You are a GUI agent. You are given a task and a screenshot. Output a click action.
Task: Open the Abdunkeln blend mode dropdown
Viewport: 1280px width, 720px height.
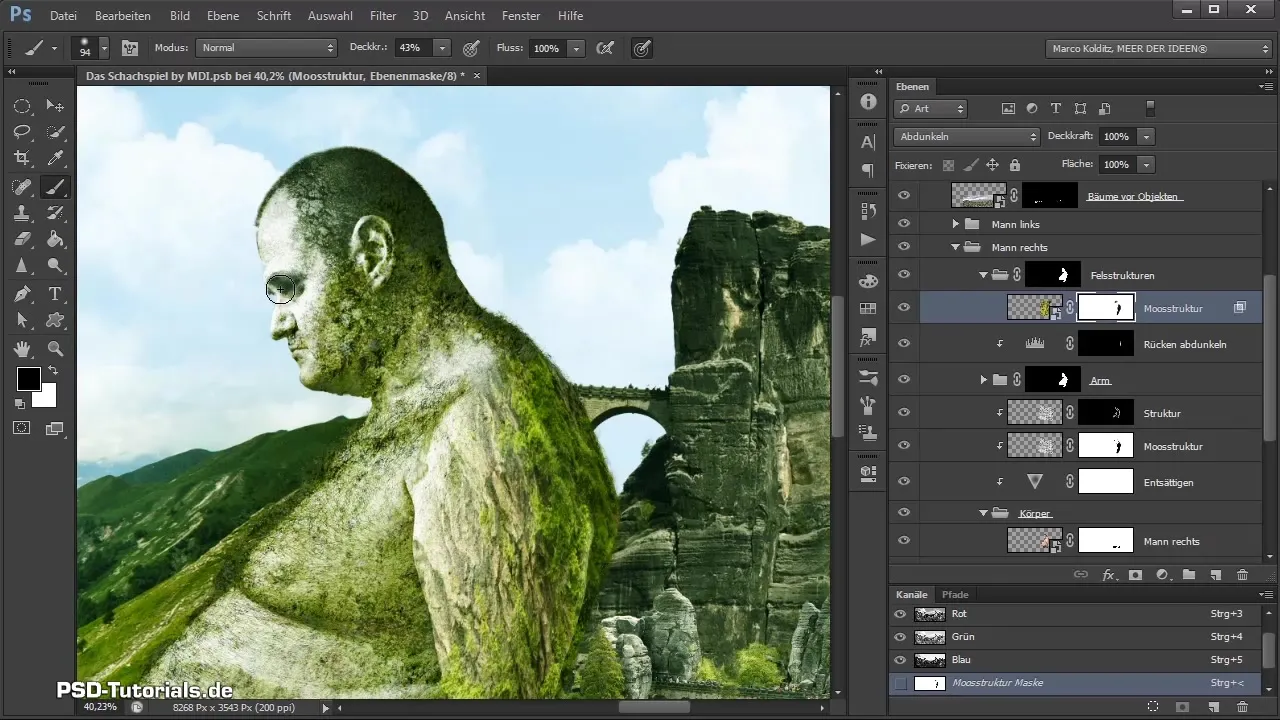(967, 136)
